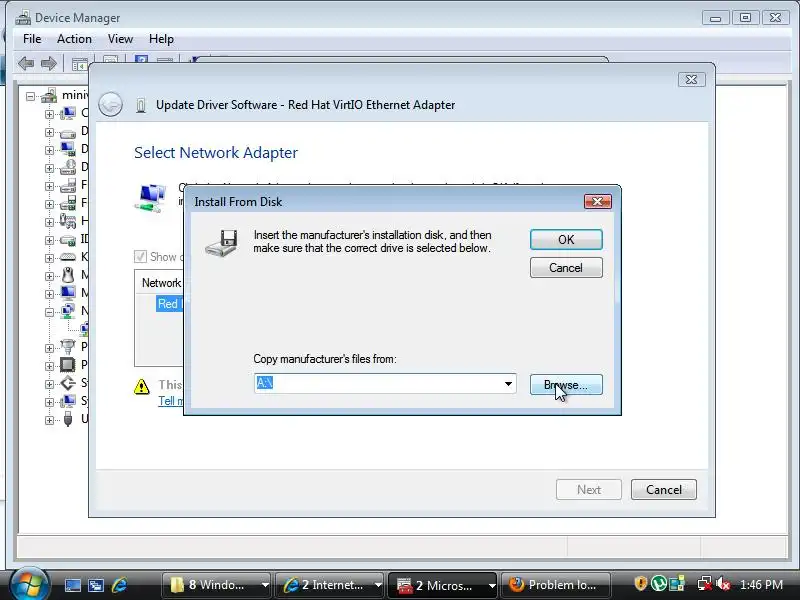Expand the Universal Serial Bus controllers category
Screen dimensions: 800x600
[x=49, y=420]
